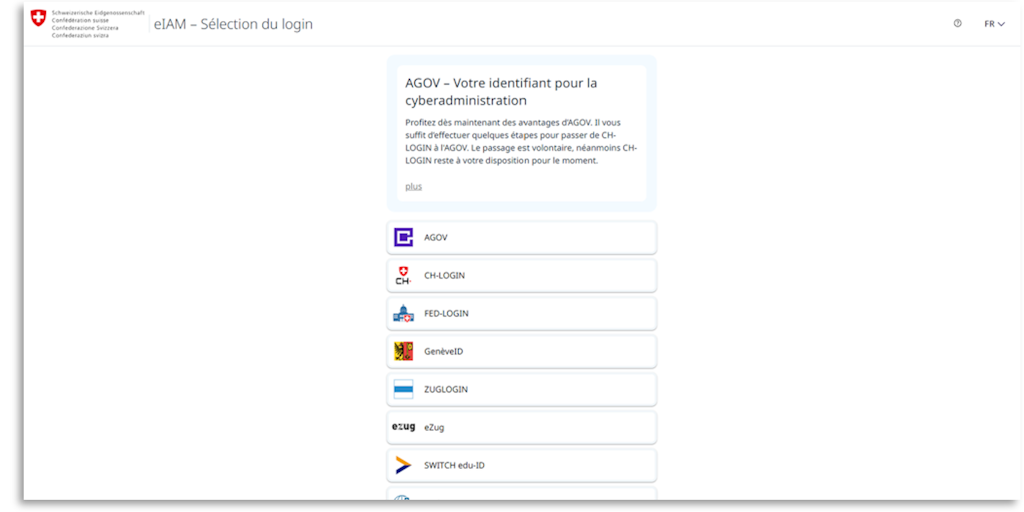Viewport: 1024px width, 512px height.
Task: Click the SWITCH edu-ID arrow icon
Action: [x=404, y=465]
